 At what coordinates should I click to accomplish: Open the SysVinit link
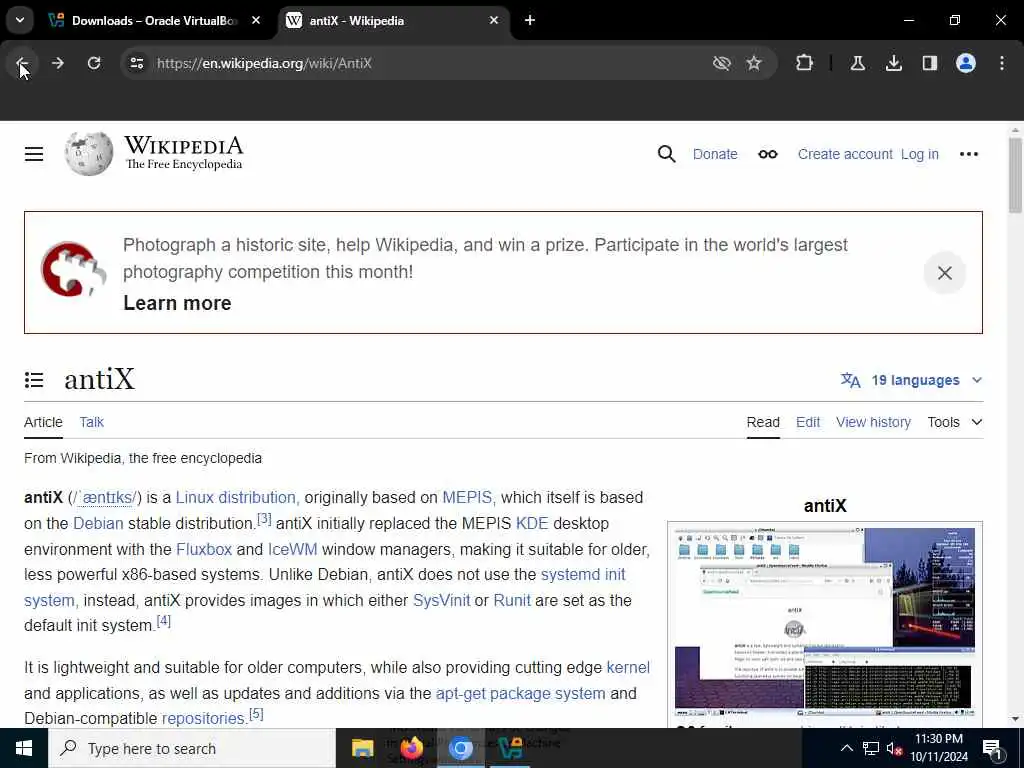click(x=441, y=601)
